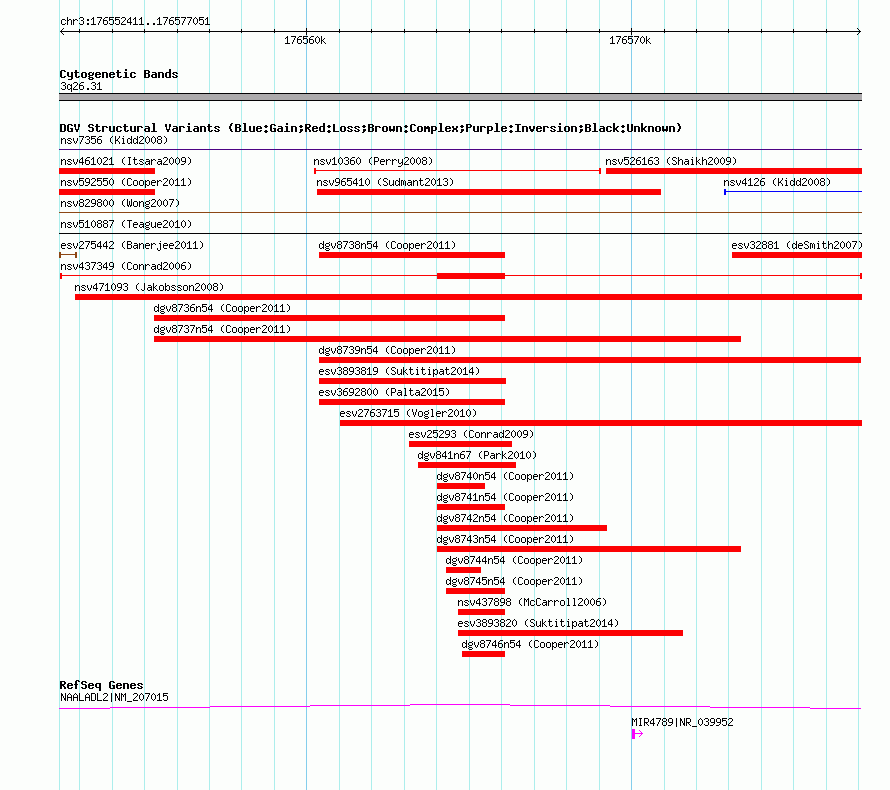Click esv3692800 (Palta2015) label
The height and width of the screenshot is (790, 890).
pos(384,392)
